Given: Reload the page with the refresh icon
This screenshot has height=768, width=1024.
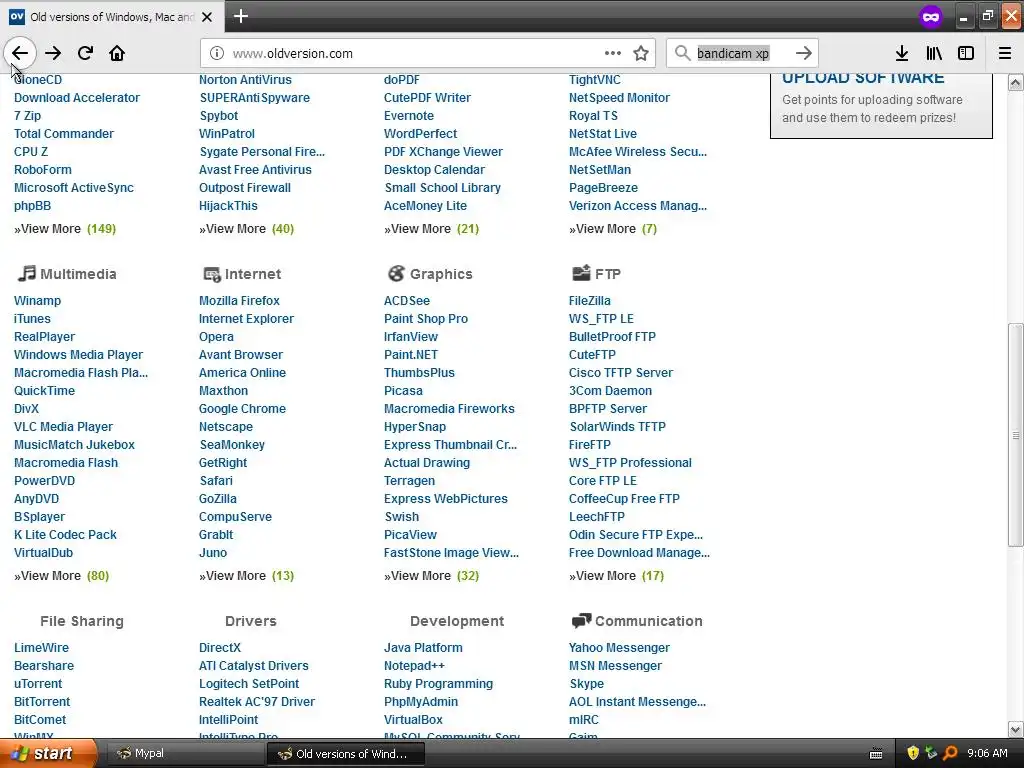Looking at the screenshot, I should pyautogui.click(x=85, y=53).
